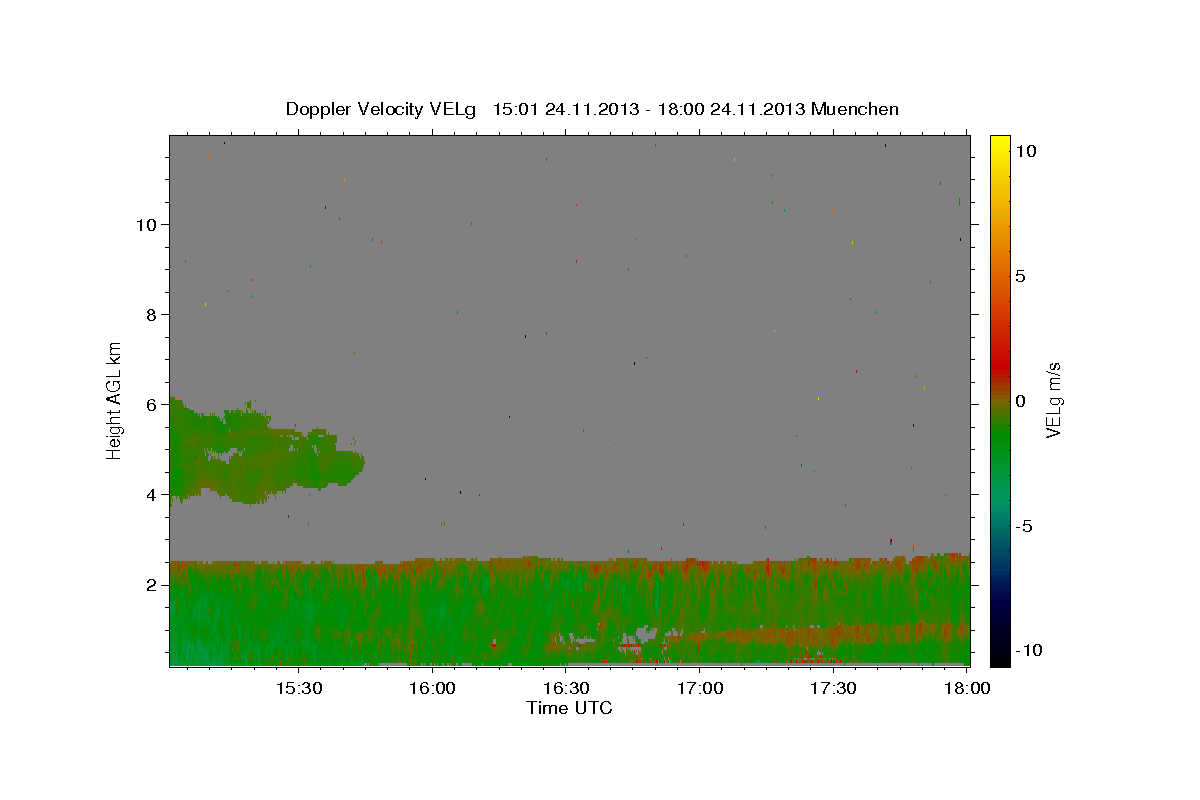Click the colorbar tick value 5
This screenshot has width=1200, height=800.
pyautogui.click(x=1021, y=275)
